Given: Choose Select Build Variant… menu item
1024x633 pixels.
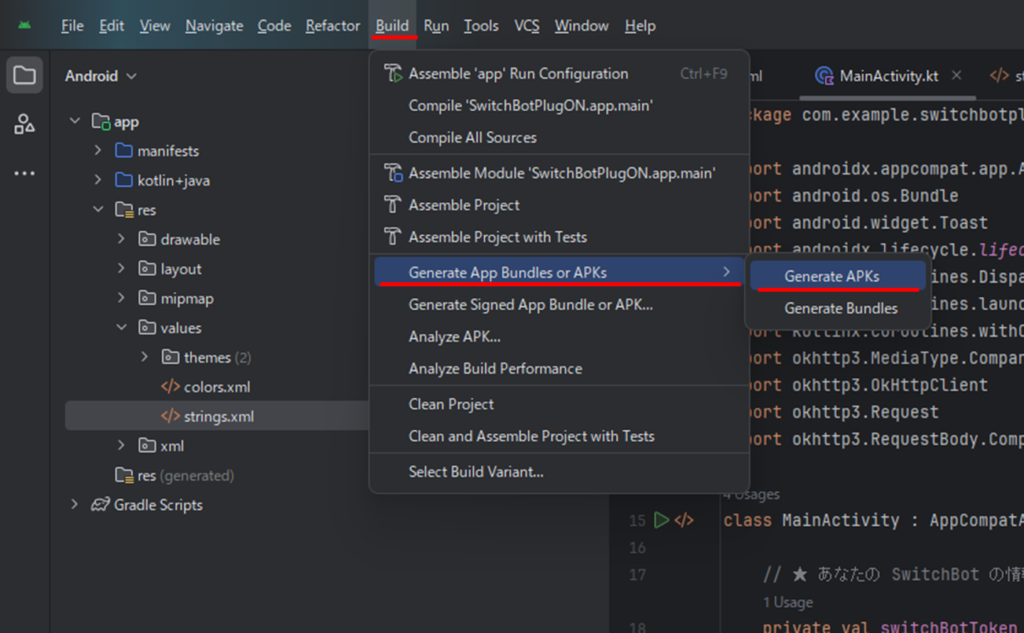Looking at the screenshot, I should point(476,471).
